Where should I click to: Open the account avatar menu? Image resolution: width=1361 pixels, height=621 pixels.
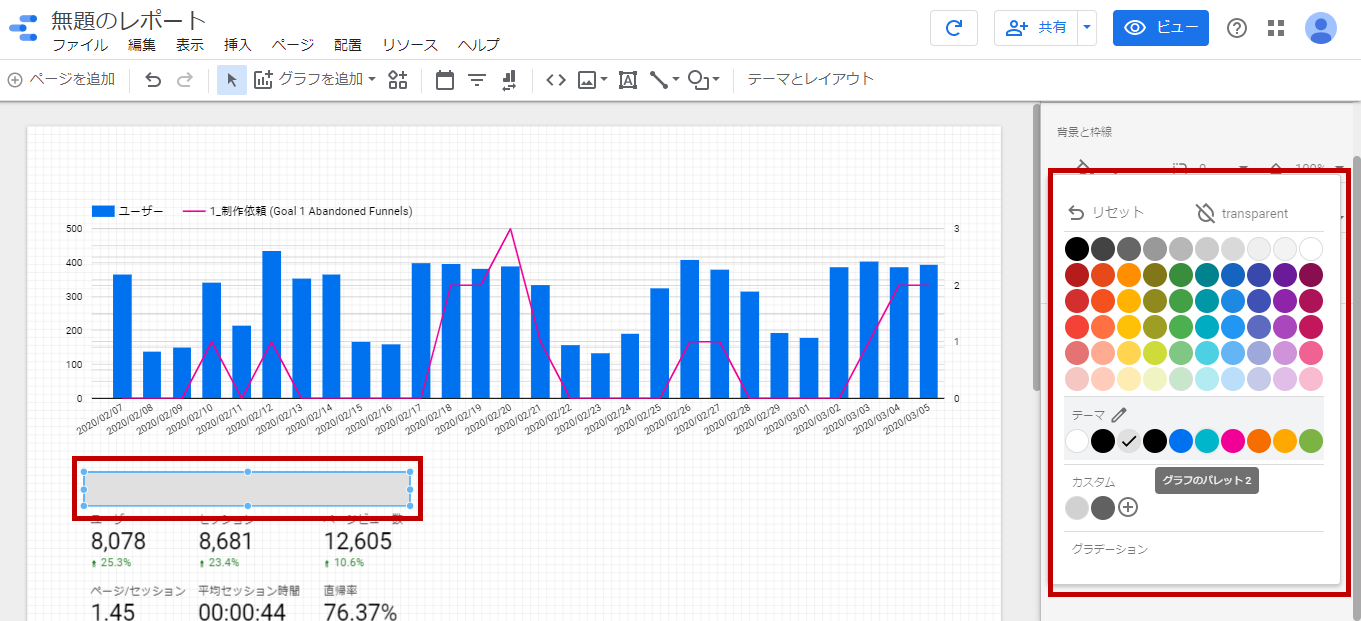(1321, 28)
